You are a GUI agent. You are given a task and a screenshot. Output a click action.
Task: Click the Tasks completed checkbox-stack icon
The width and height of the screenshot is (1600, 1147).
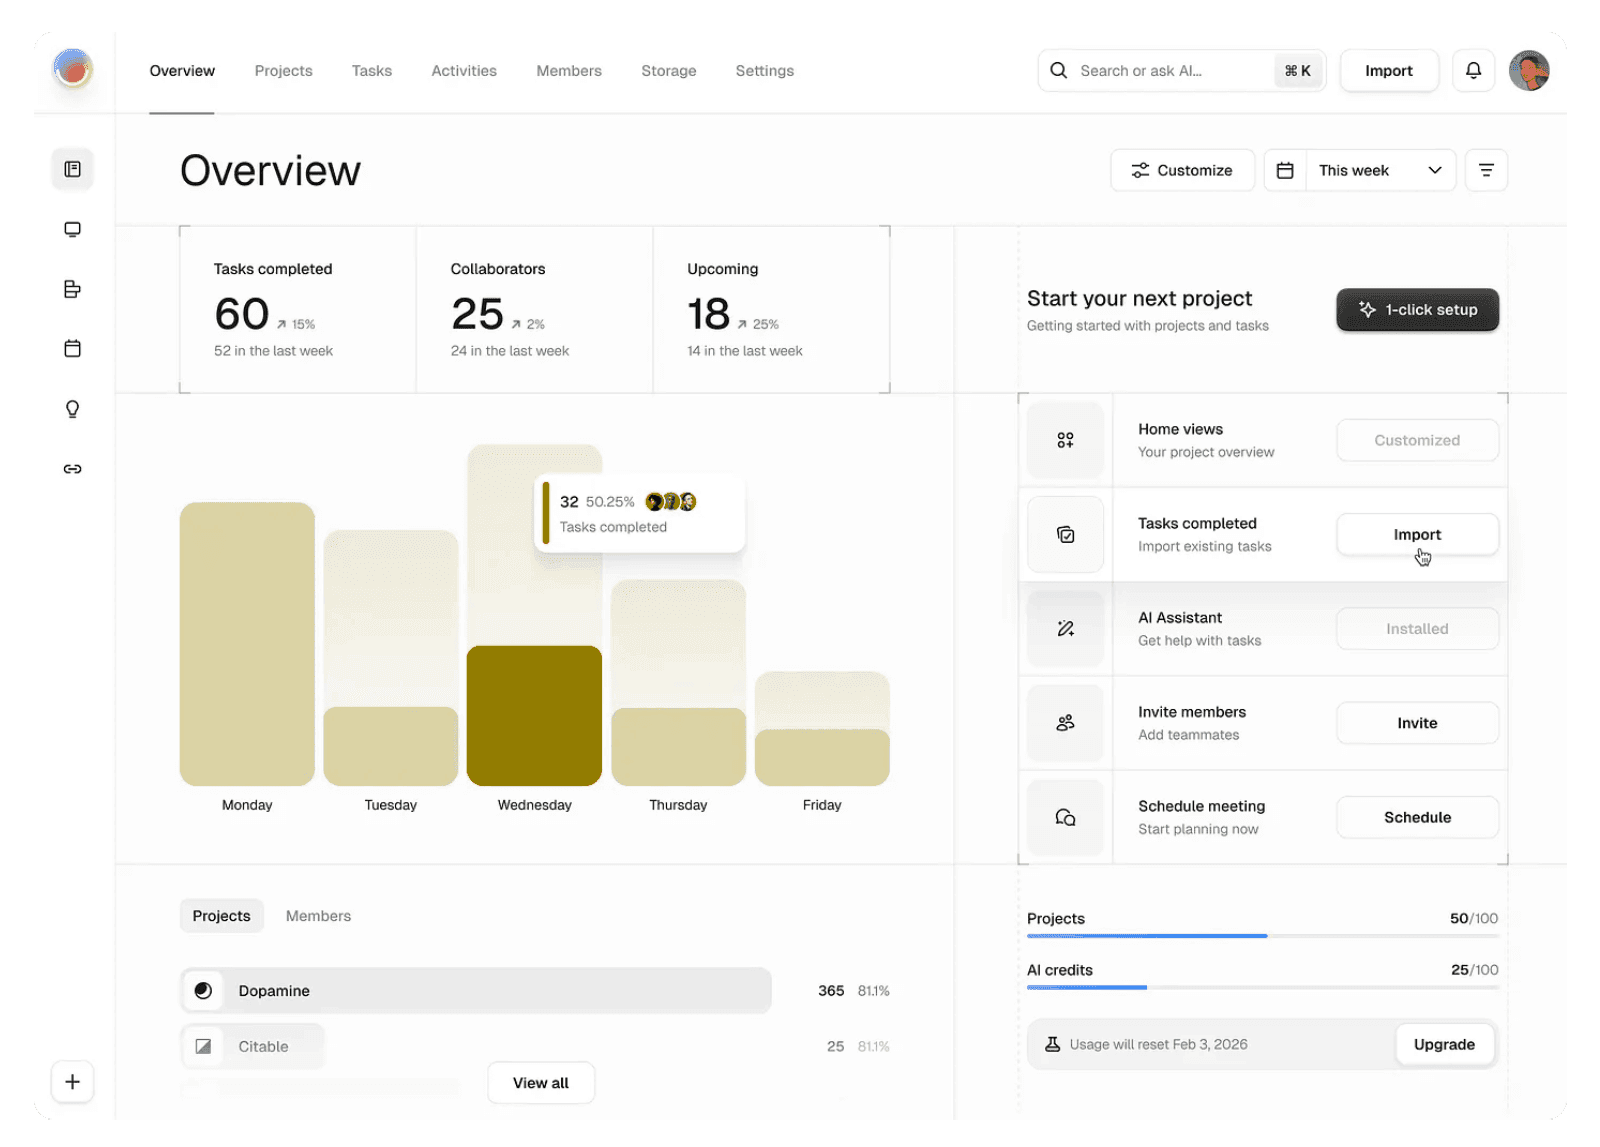click(x=1065, y=534)
